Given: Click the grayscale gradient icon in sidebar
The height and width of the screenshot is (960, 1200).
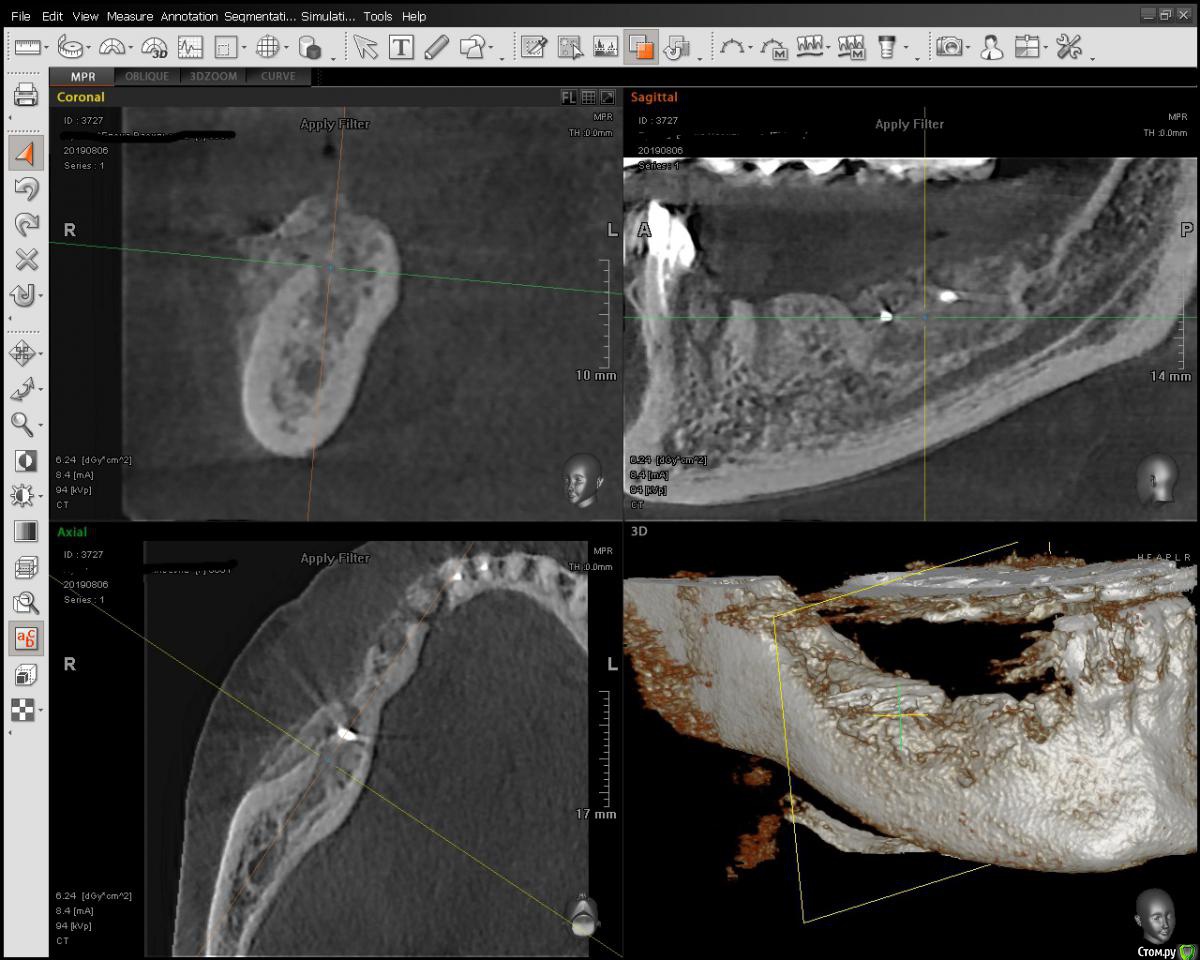Looking at the screenshot, I should 26,531.
